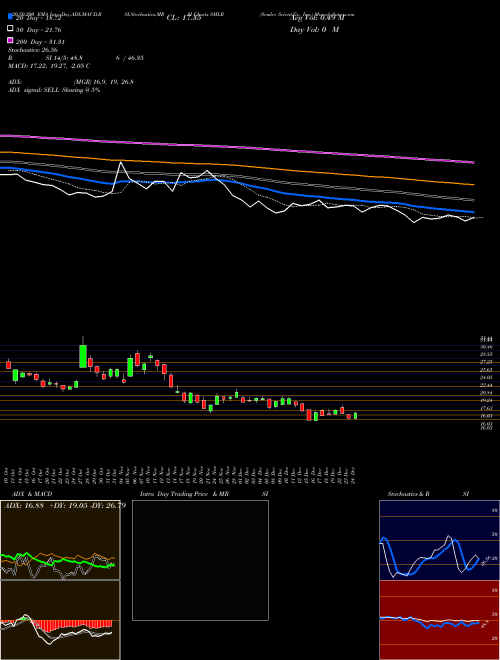Screen dimensions: 500x660
Task: Click the empty Intra Day Trading Price panel
Action: tap(200, 560)
